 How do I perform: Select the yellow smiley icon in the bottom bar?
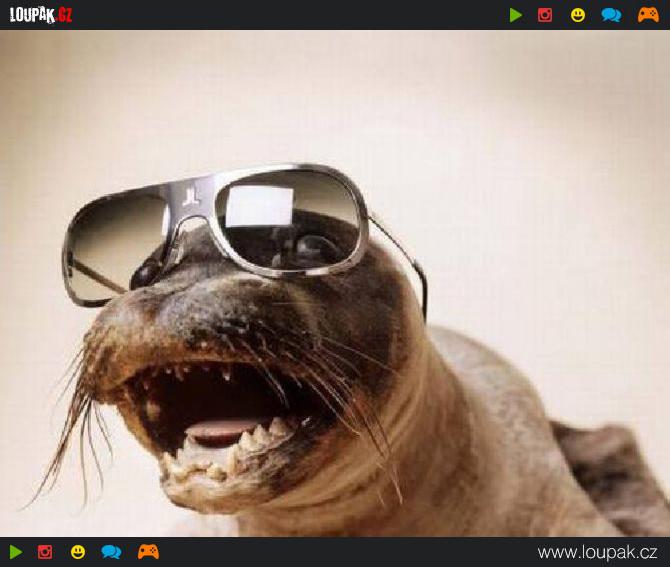pos(78,552)
